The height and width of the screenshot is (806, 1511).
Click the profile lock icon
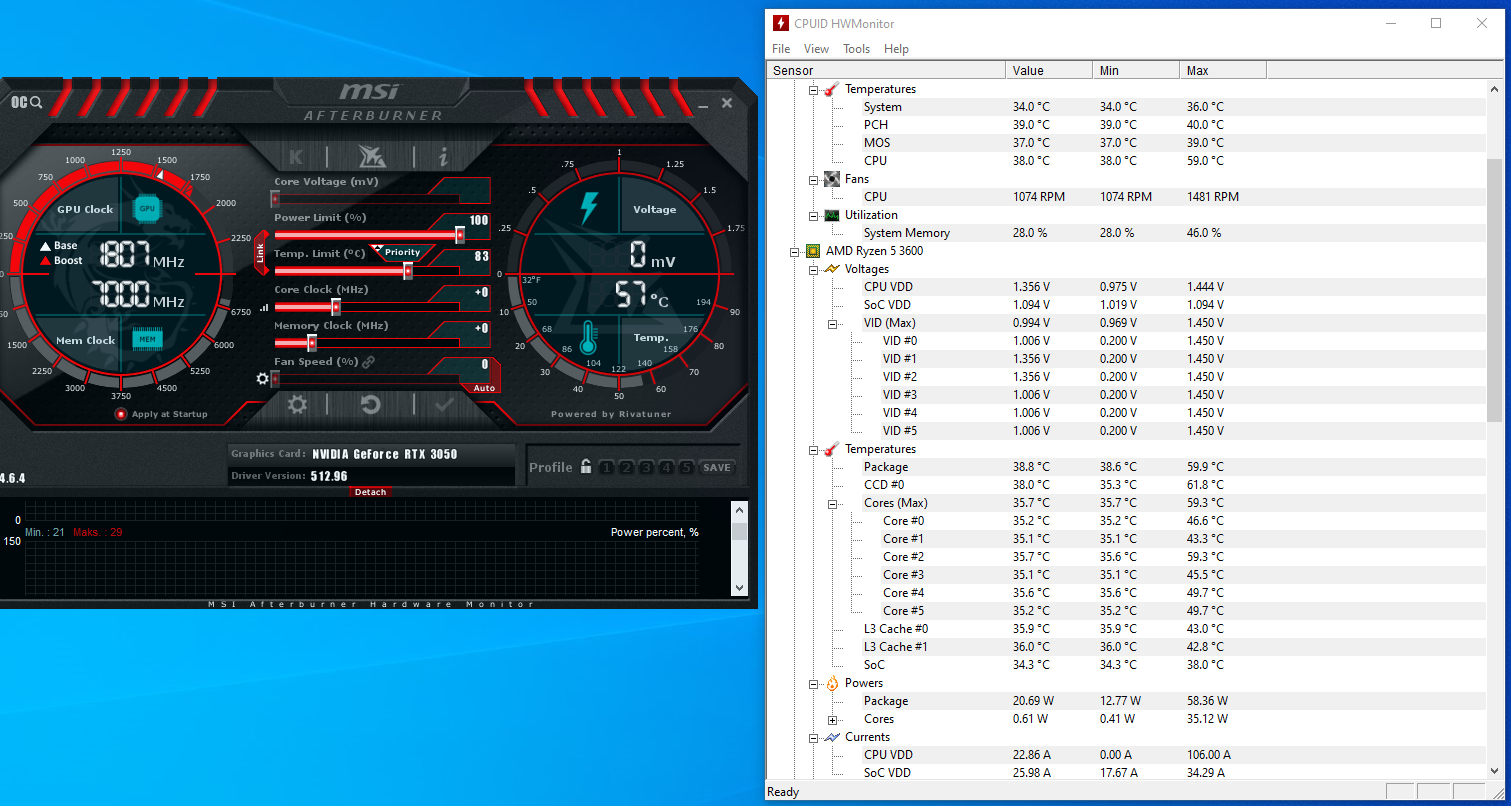(x=585, y=467)
